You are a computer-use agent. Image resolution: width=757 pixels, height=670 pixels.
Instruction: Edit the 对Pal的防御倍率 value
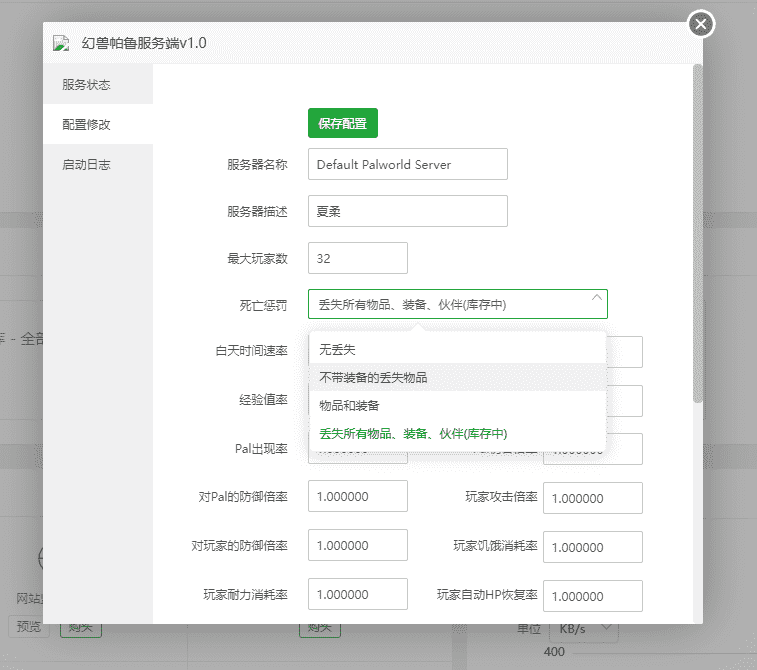tap(358, 496)
